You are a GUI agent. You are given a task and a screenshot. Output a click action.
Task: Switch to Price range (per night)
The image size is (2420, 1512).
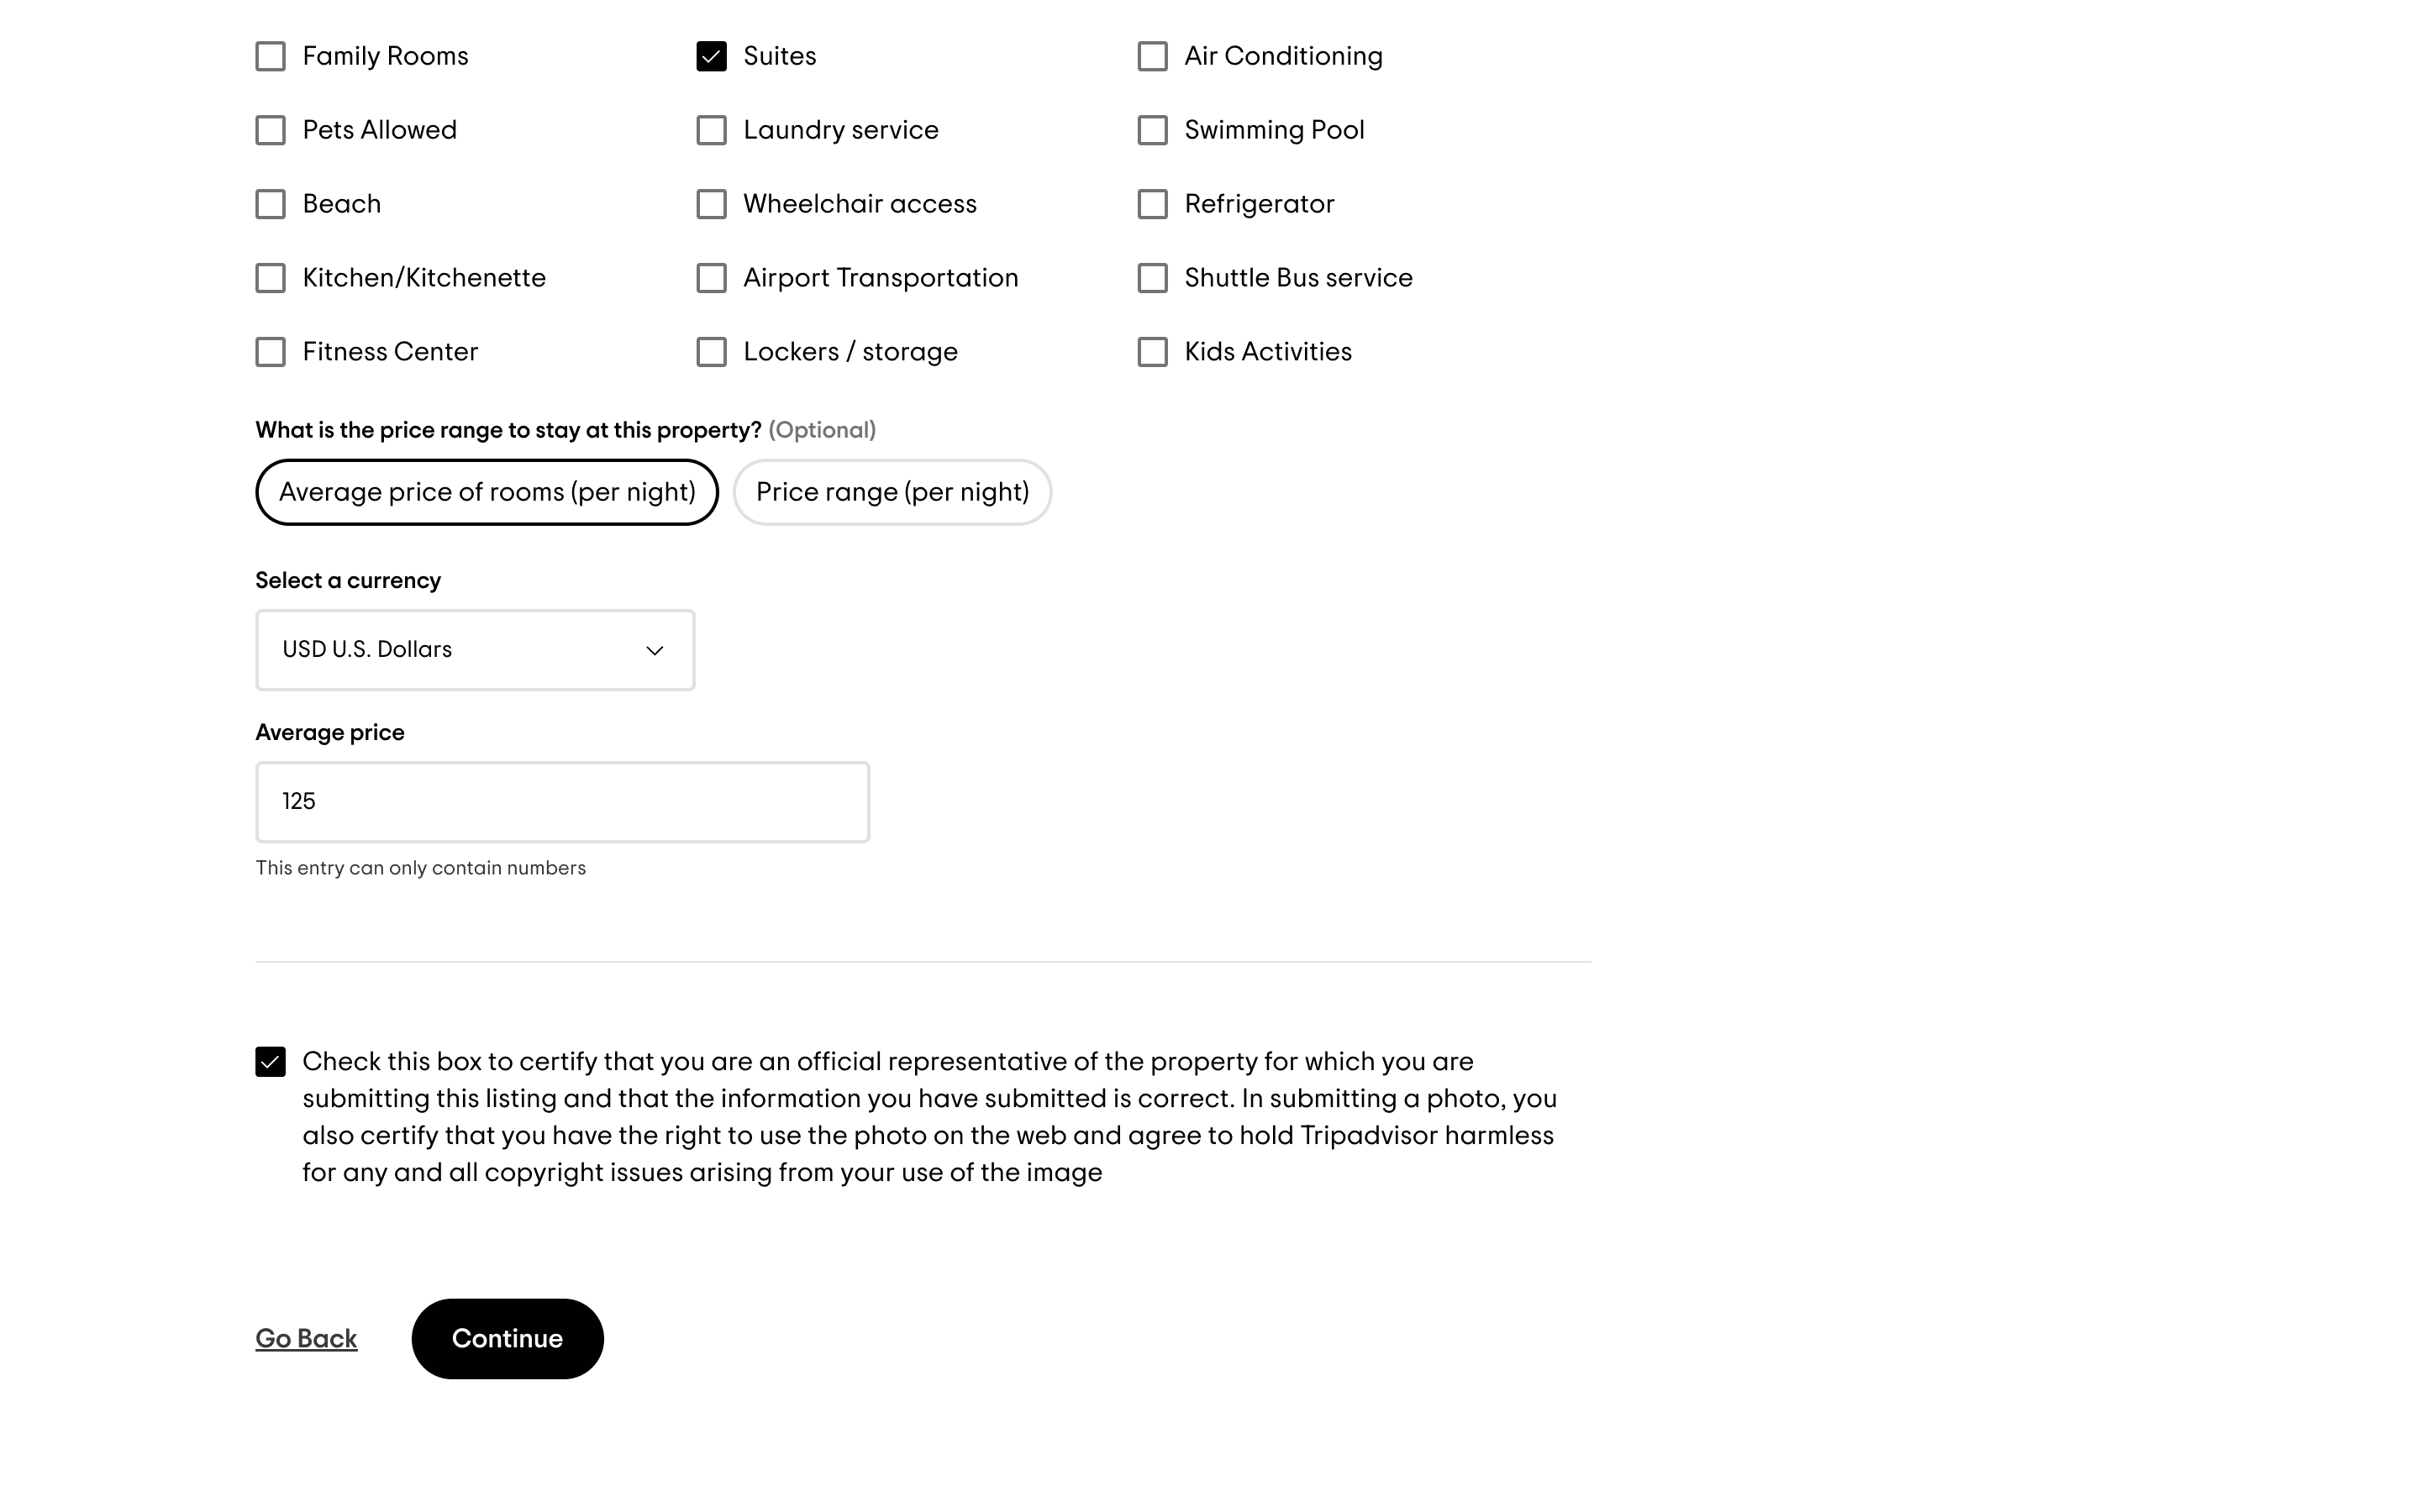pyautogui.click(x=892, y=492)
